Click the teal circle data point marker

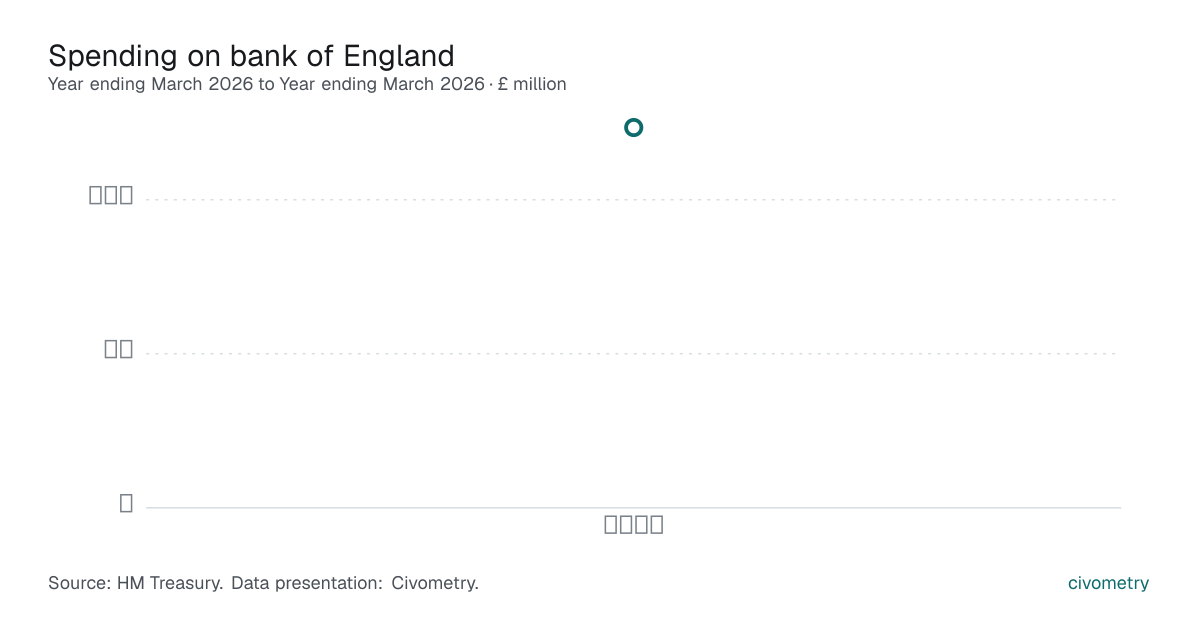tap(633, 127)
